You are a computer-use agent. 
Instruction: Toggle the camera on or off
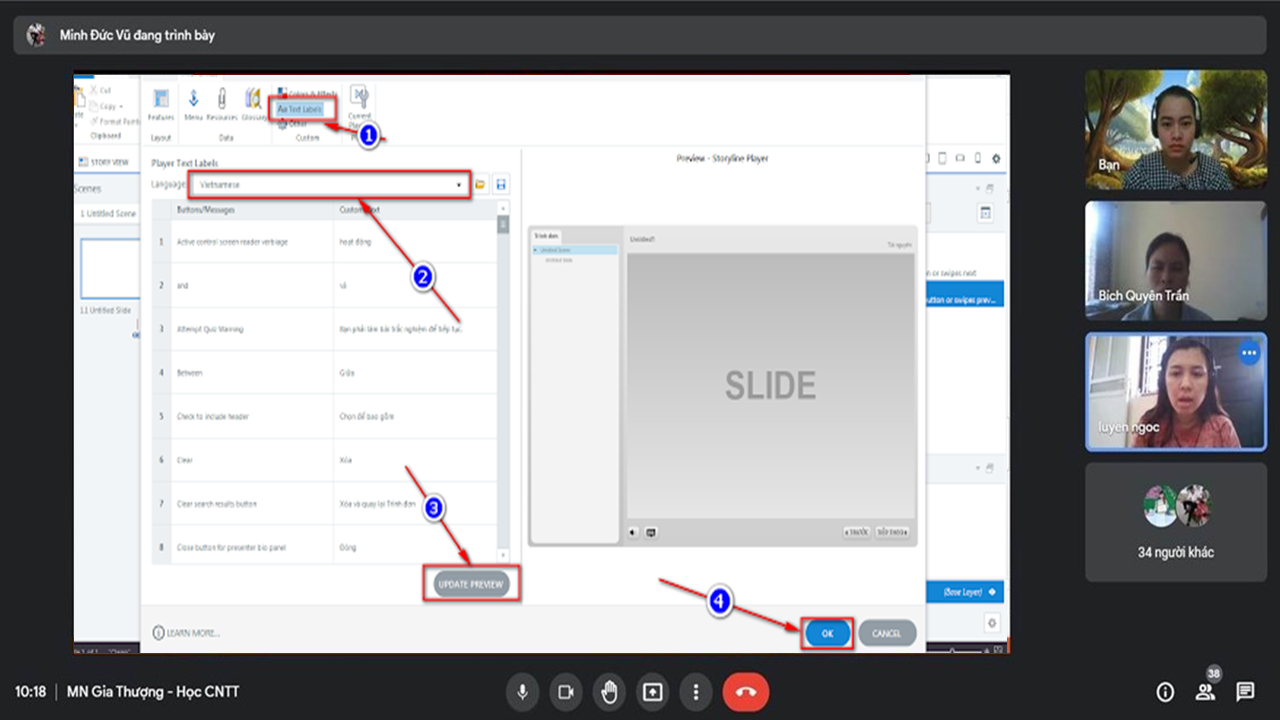coord(565,692)
